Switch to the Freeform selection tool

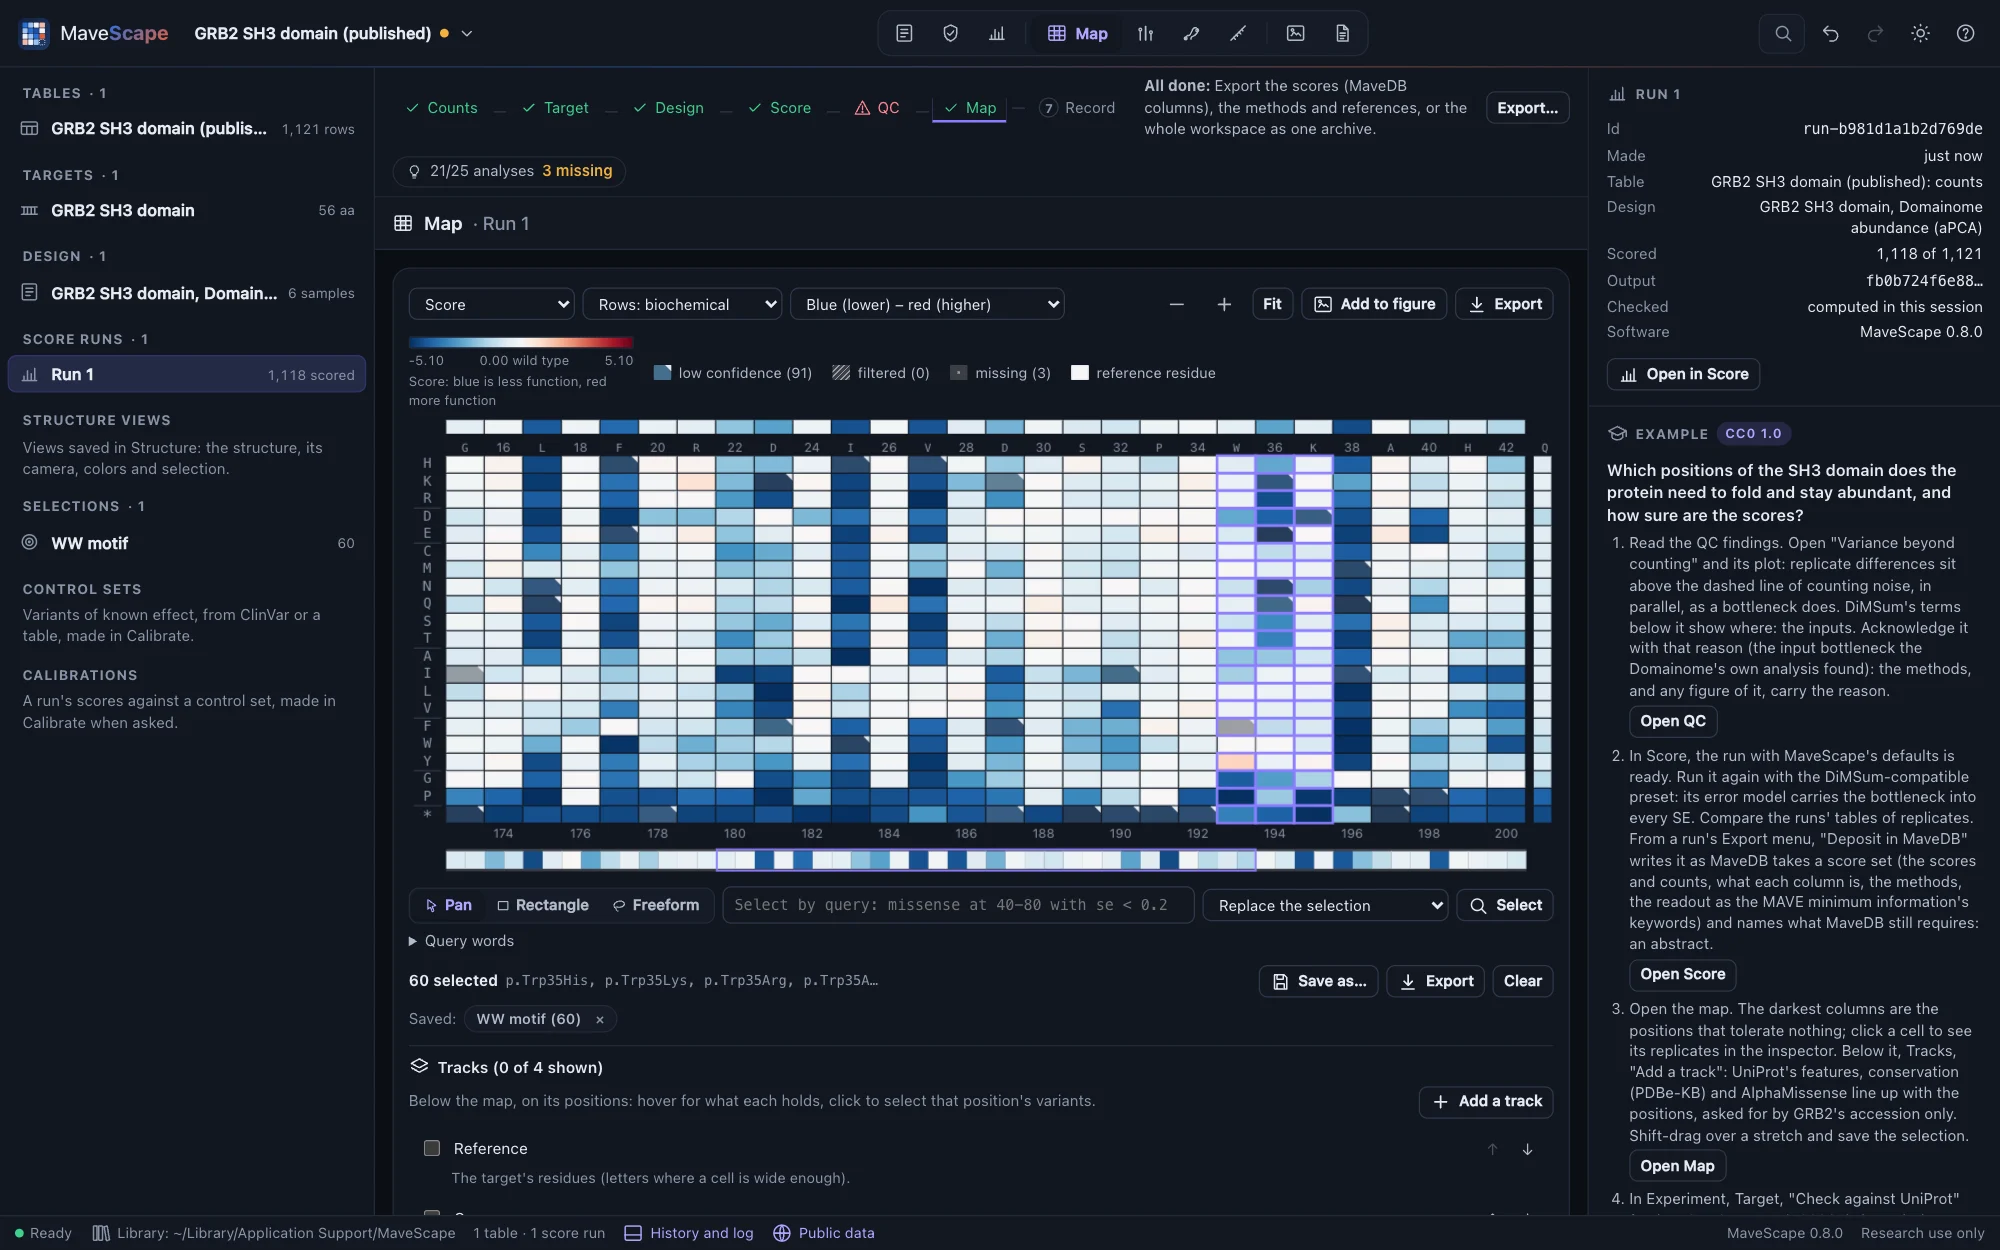(656, 906)
